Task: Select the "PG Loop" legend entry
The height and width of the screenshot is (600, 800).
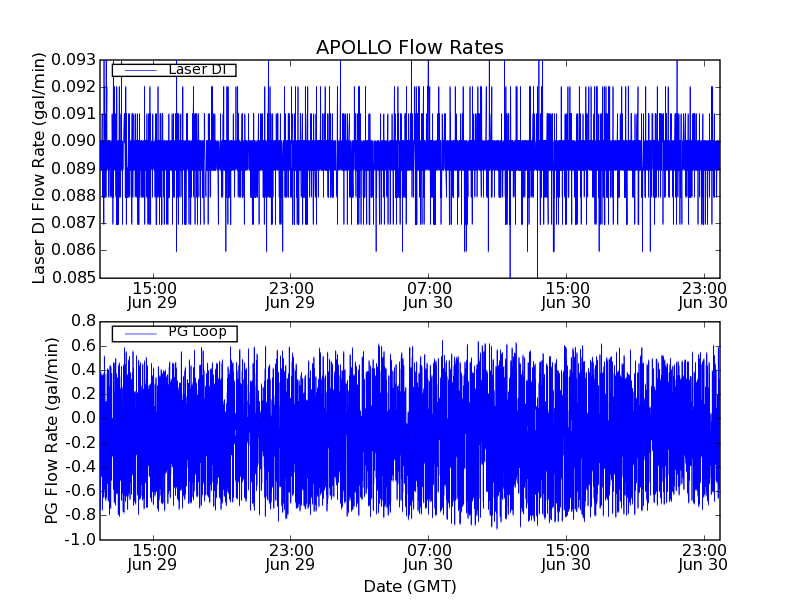Action: tap(197, 332)
